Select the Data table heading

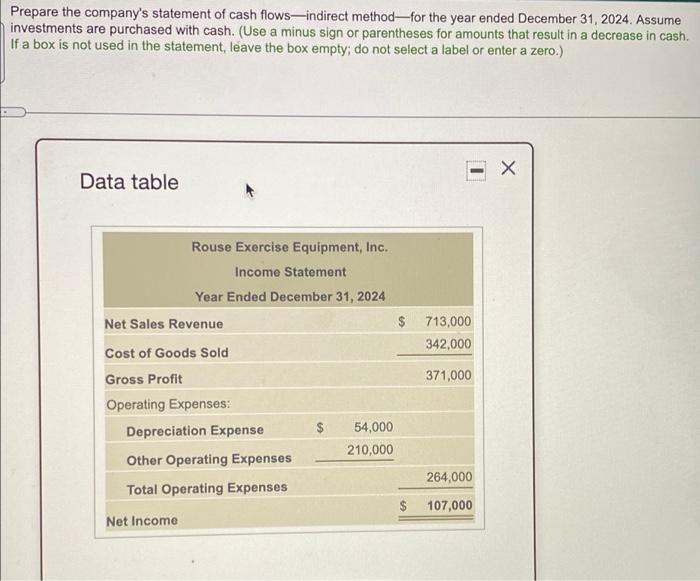(129, 182)
